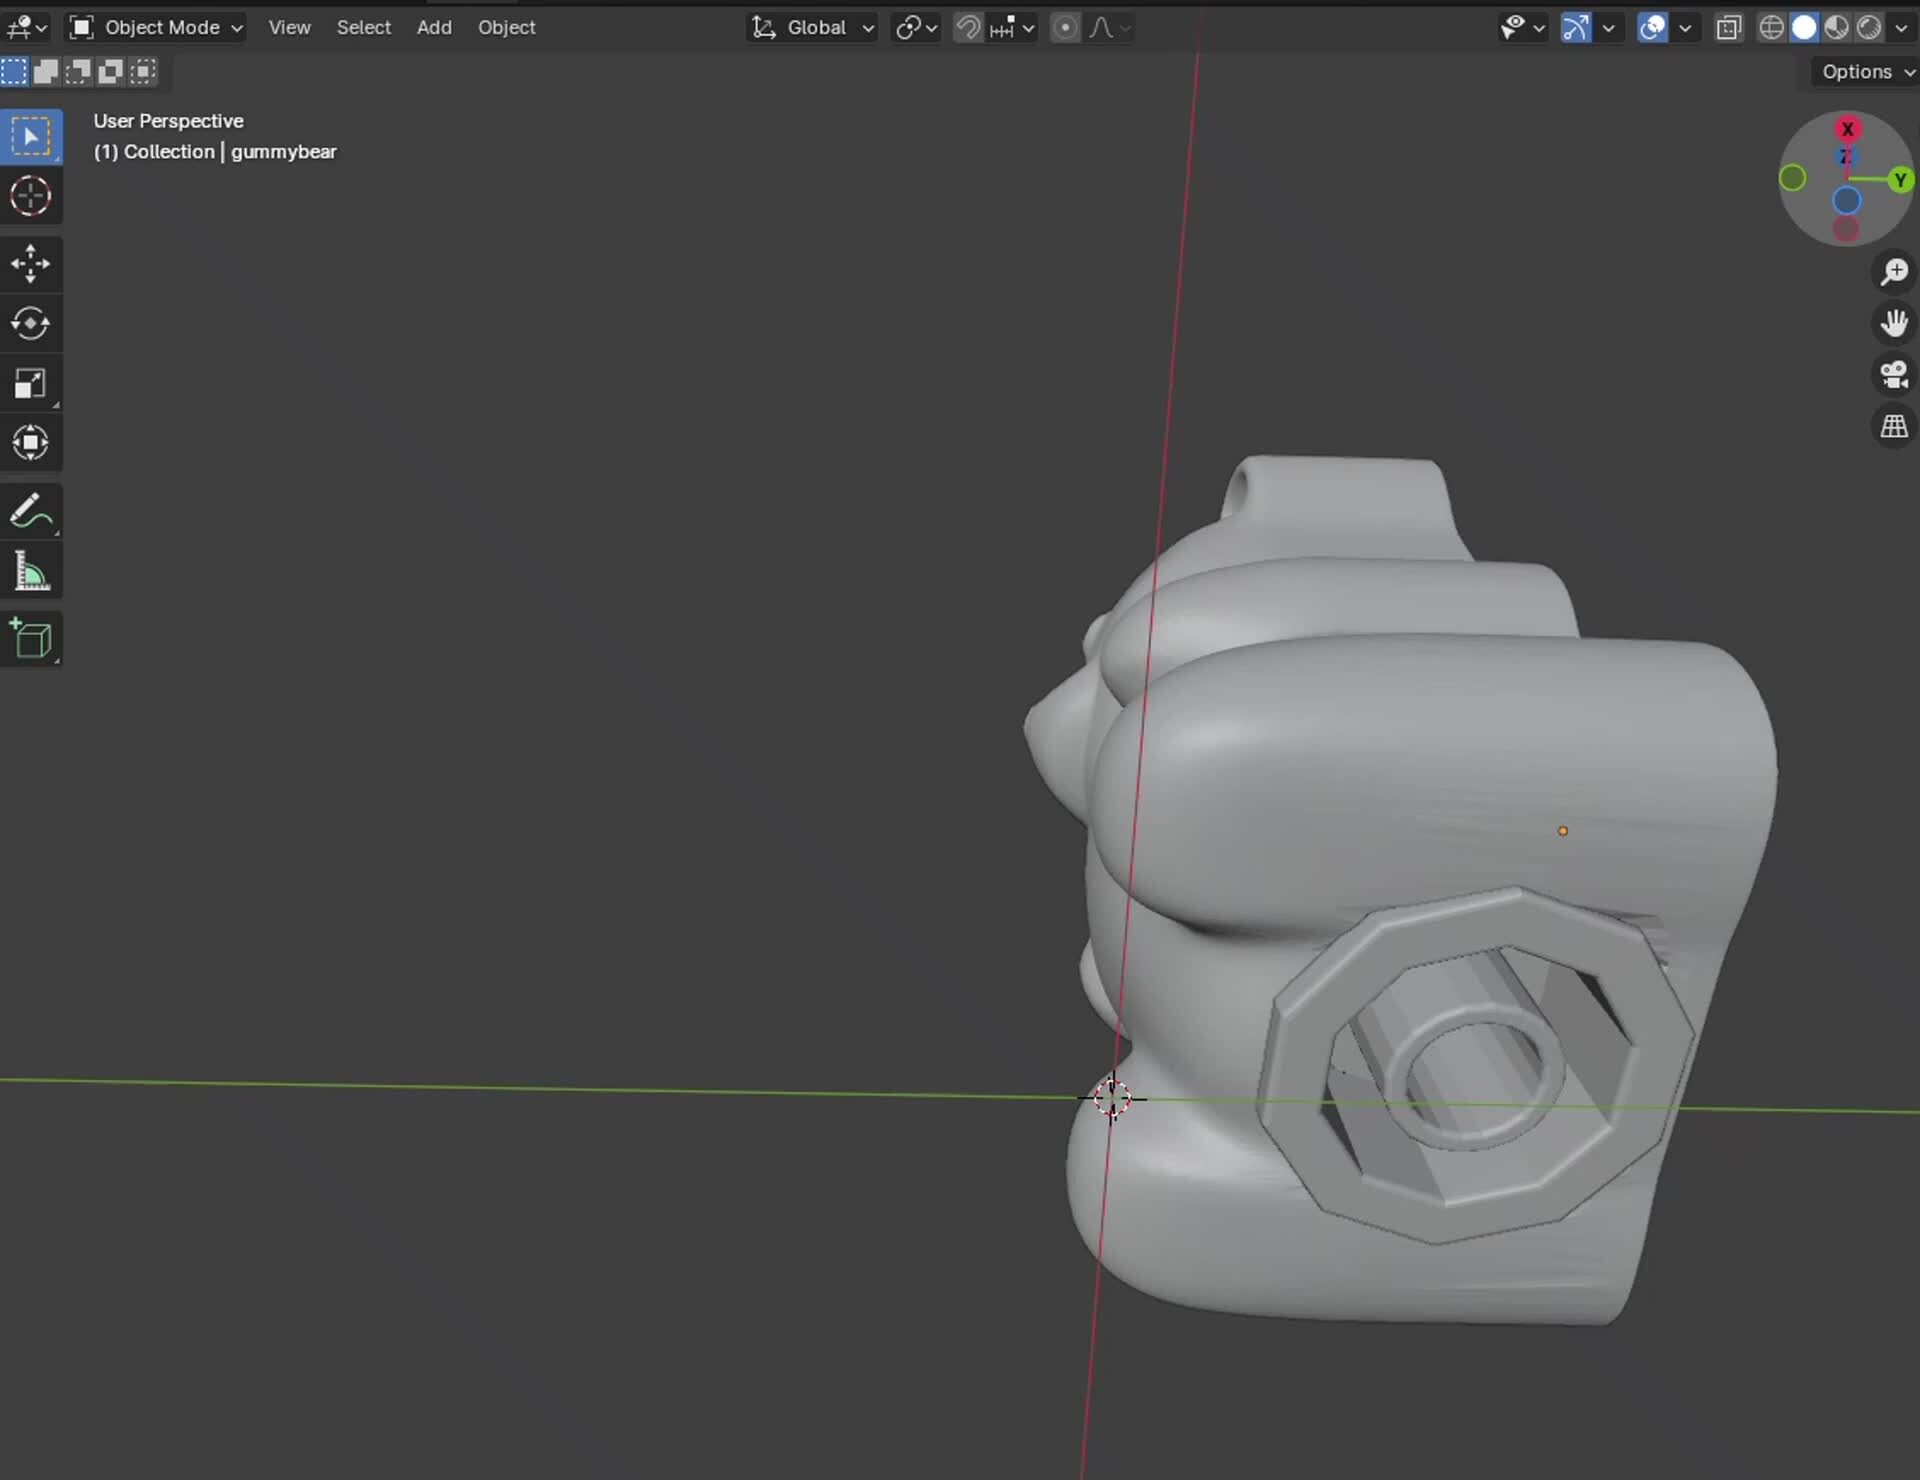Open the Add menu
The height and width of the screenshot is (1480, 1920).
coord(434,27)
